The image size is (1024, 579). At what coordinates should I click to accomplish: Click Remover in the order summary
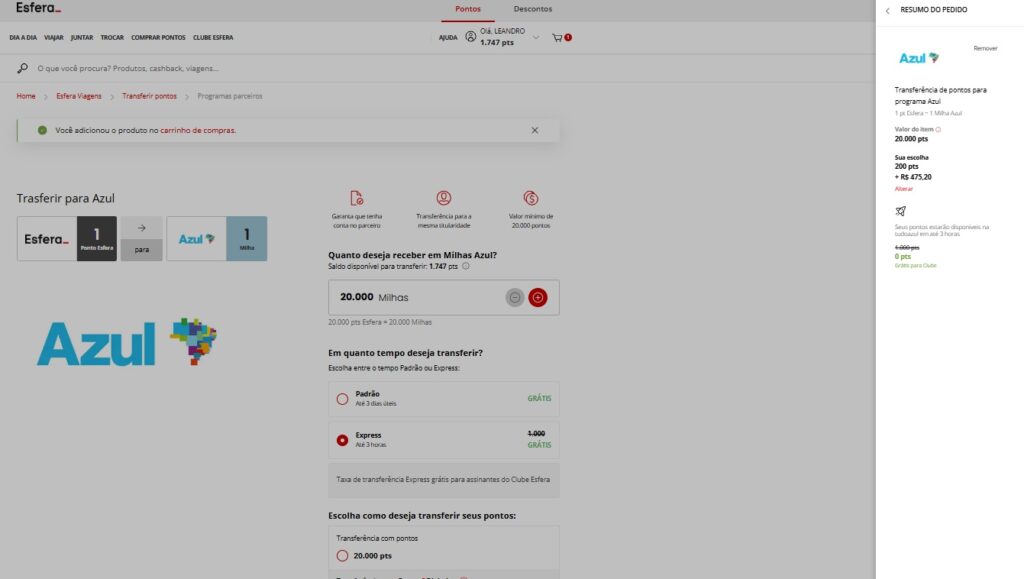985,48
